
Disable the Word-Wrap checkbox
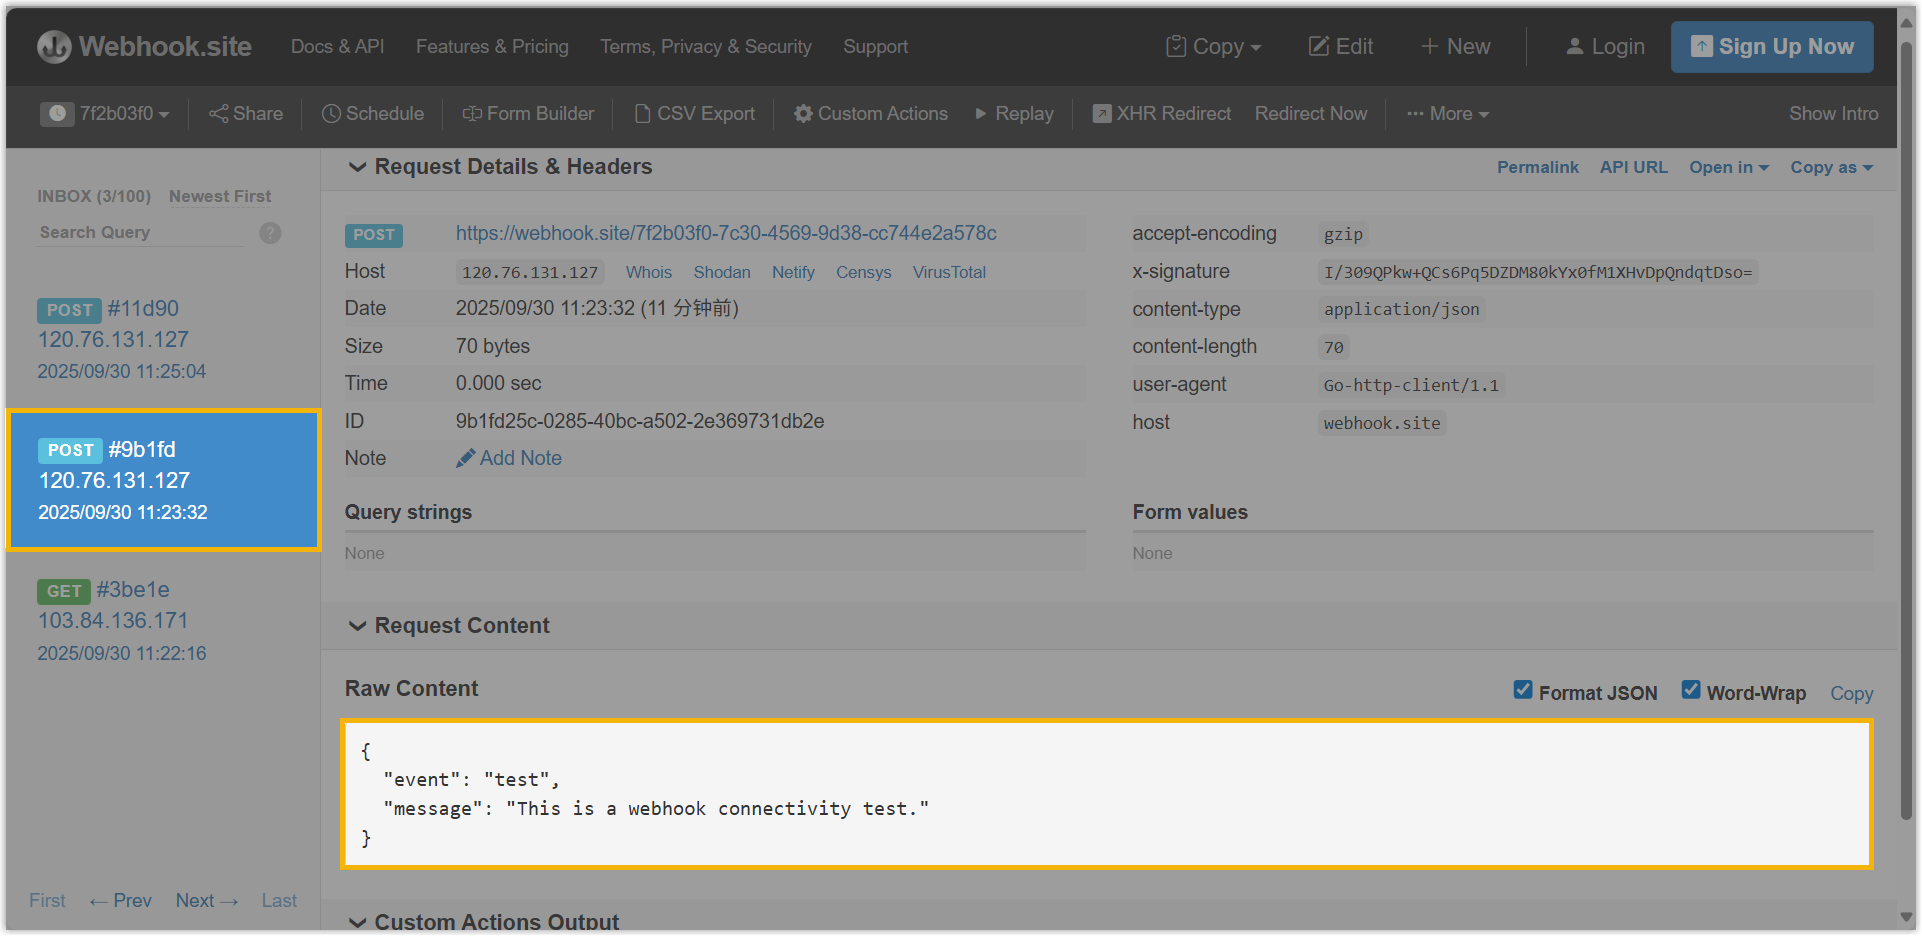click(1691, 690)
